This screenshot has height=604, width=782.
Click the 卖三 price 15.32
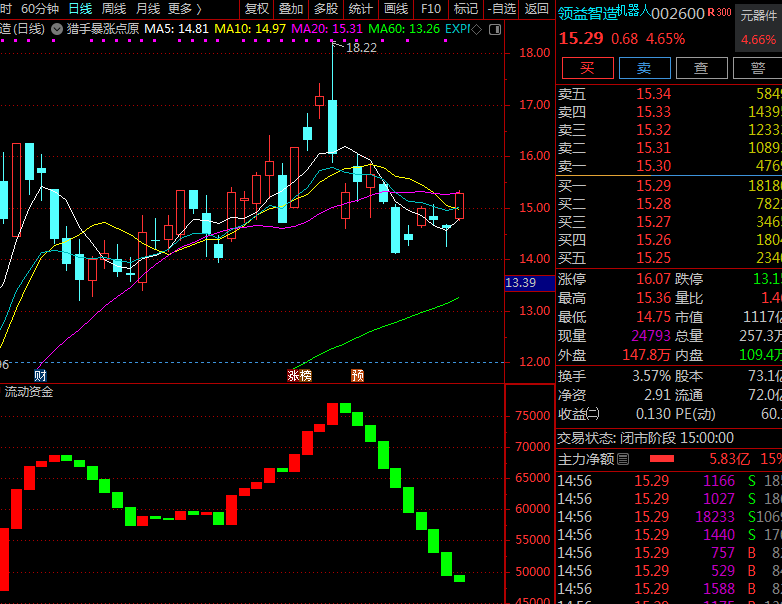click(653, 130)
